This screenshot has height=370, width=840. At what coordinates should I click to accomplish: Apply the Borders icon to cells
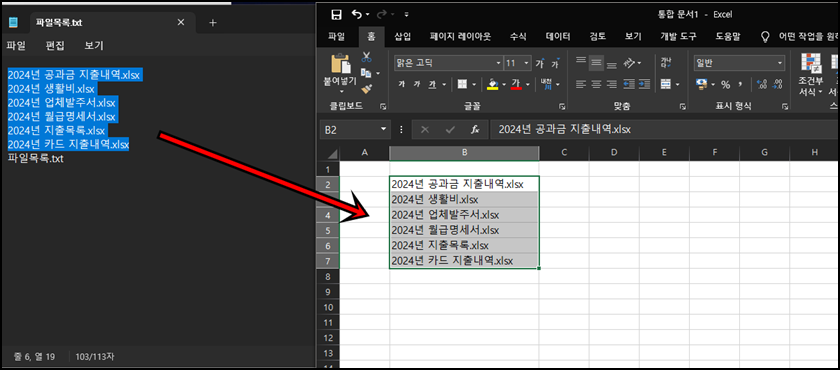461,84
